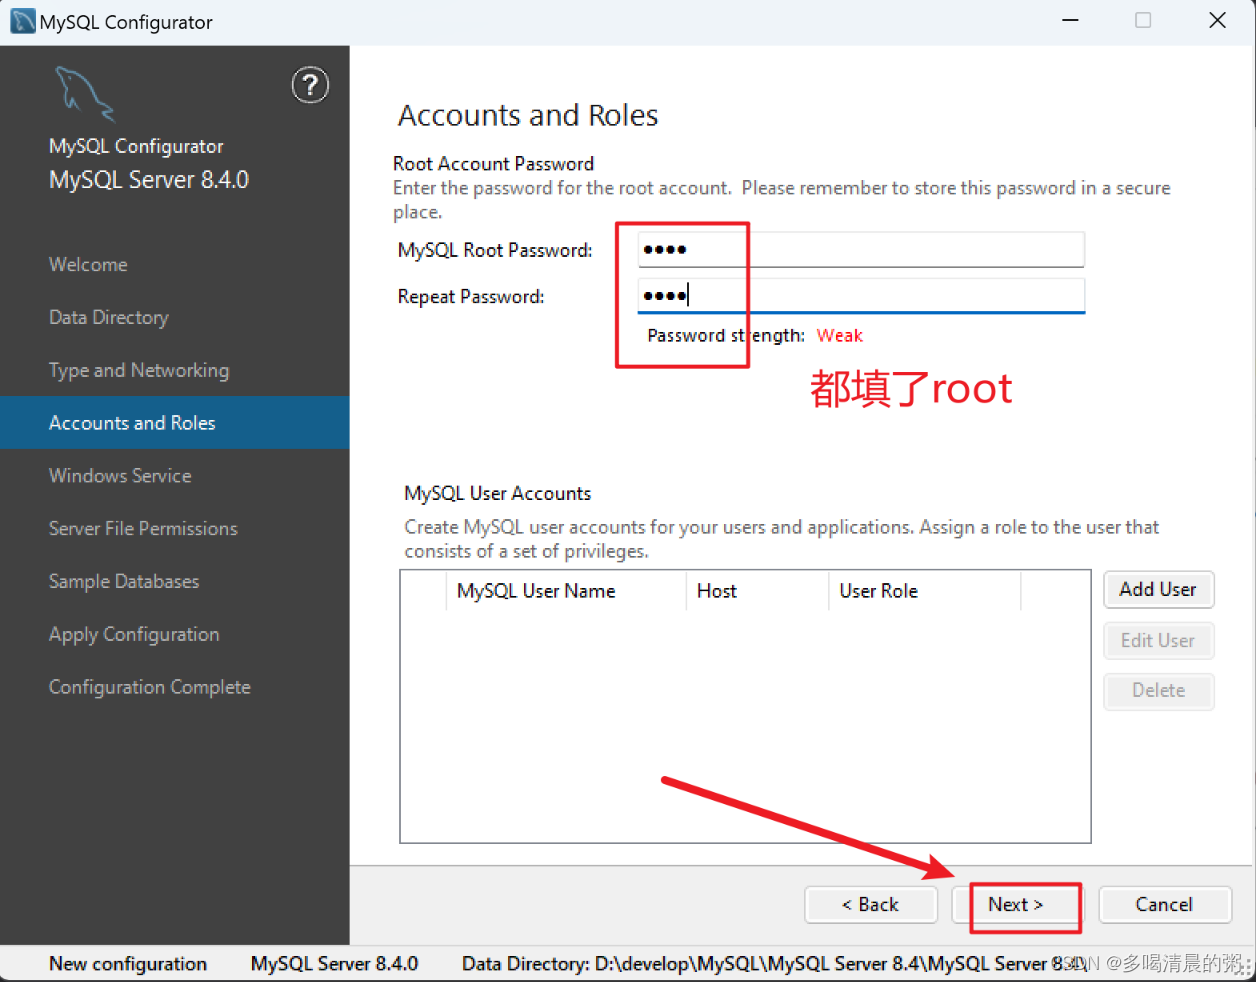This screenshot has width=1256, height=982.
Task: Cancel the configuration wizard
Action: point(1164,904)
